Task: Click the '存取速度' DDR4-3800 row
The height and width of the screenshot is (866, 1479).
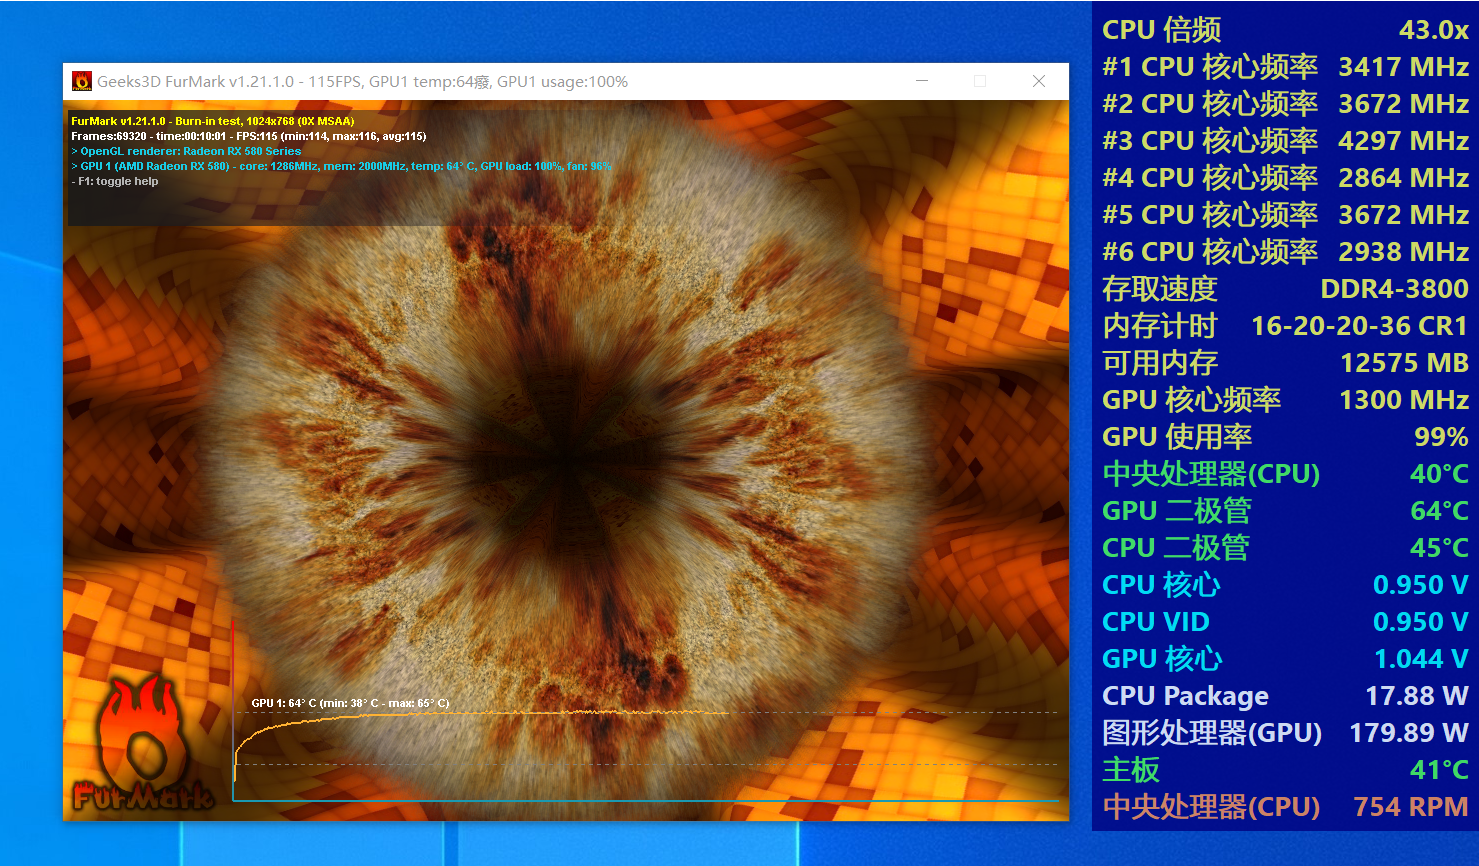Action: pyautogui.click(x=1285, y=289)
